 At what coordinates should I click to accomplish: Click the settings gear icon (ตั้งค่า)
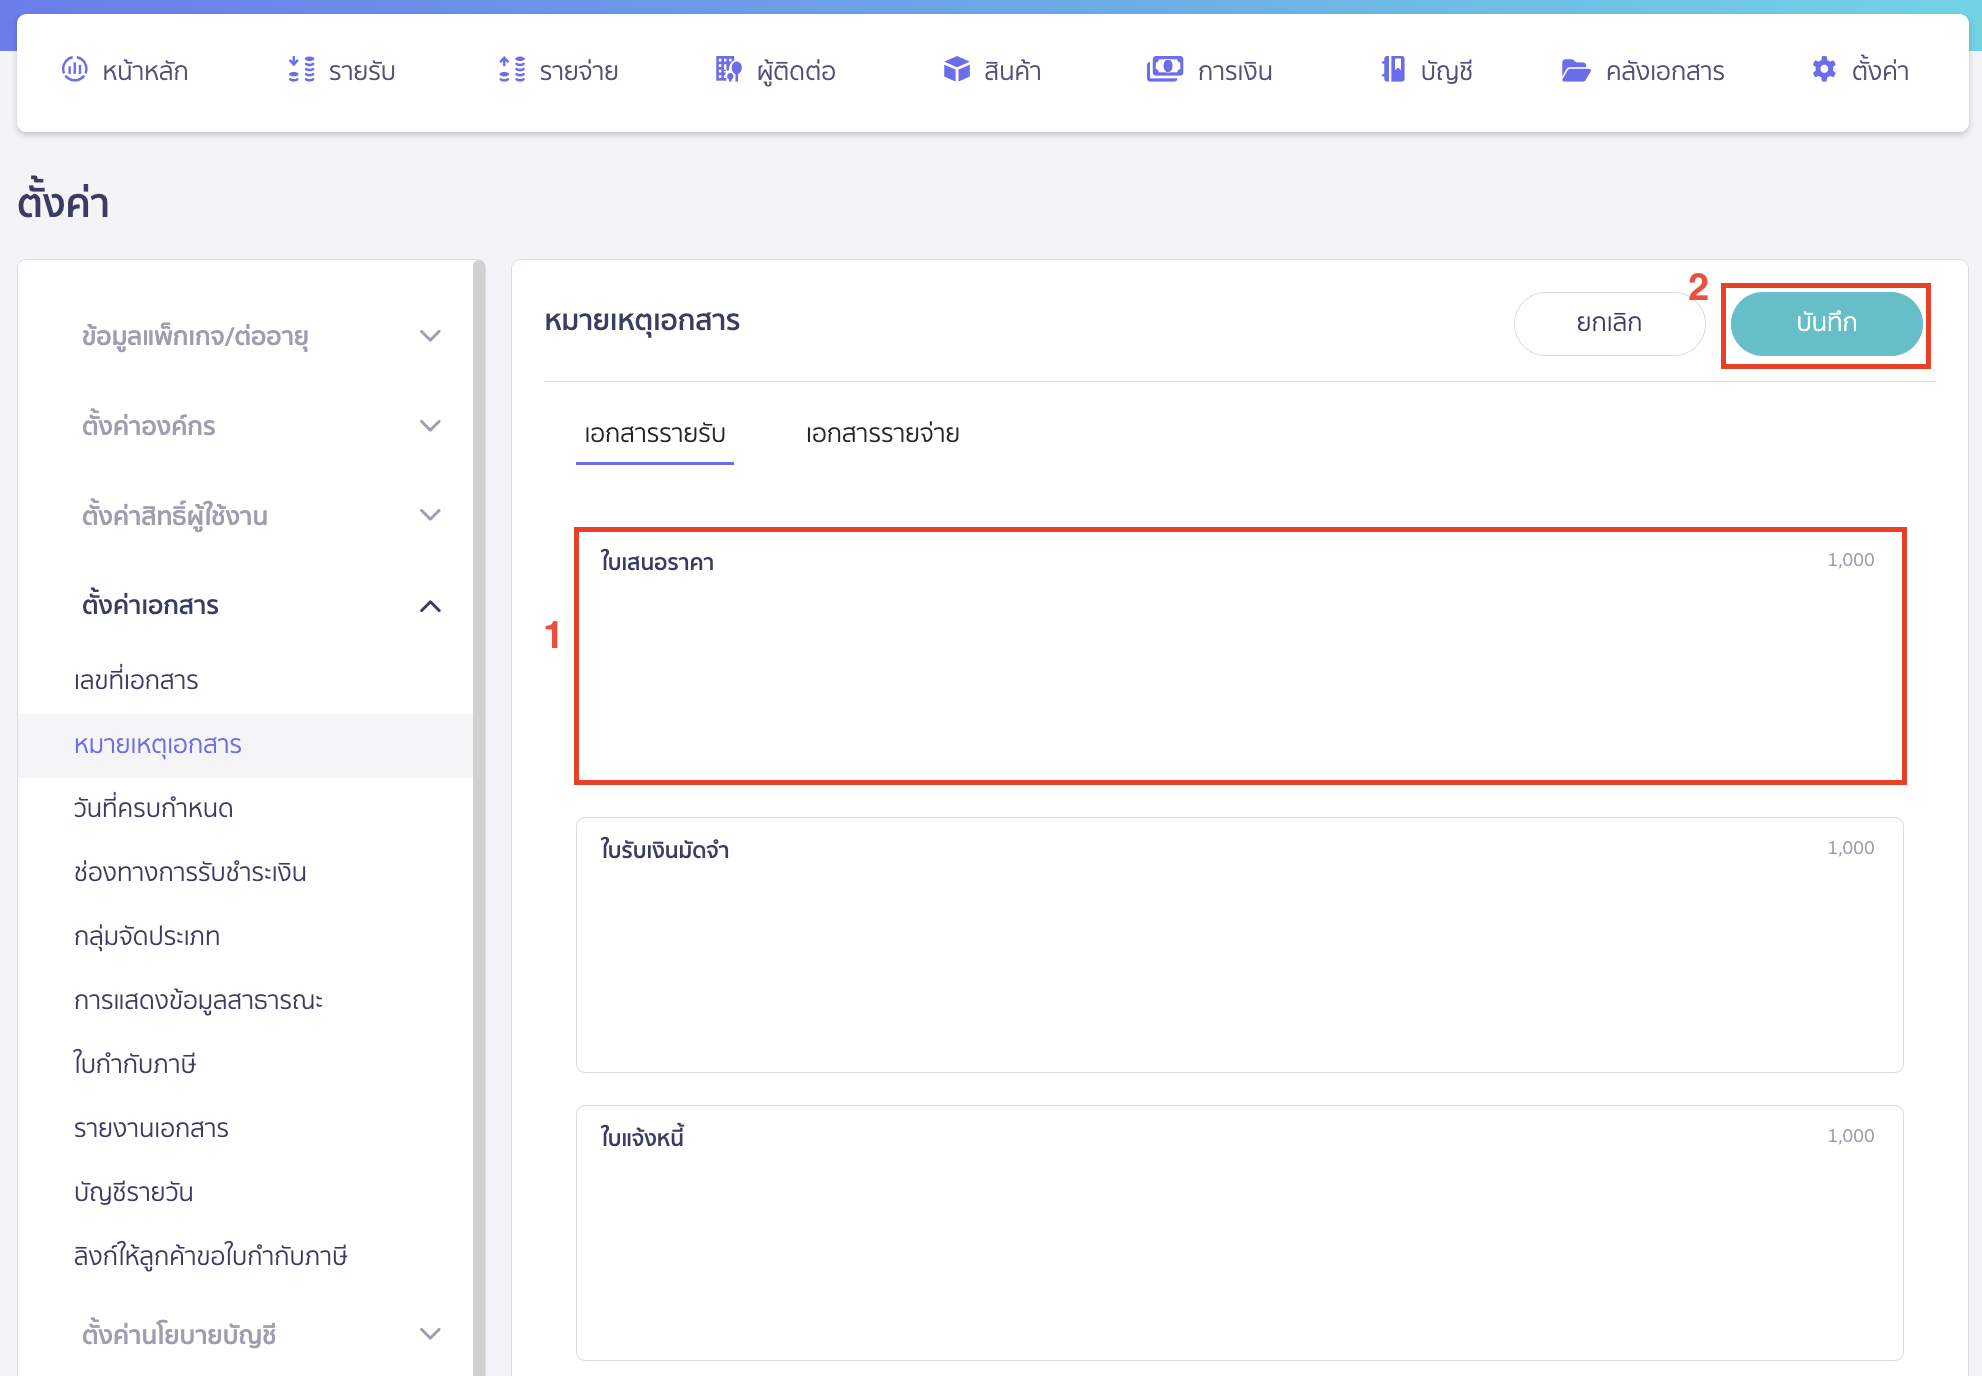tap(1823, 69)
